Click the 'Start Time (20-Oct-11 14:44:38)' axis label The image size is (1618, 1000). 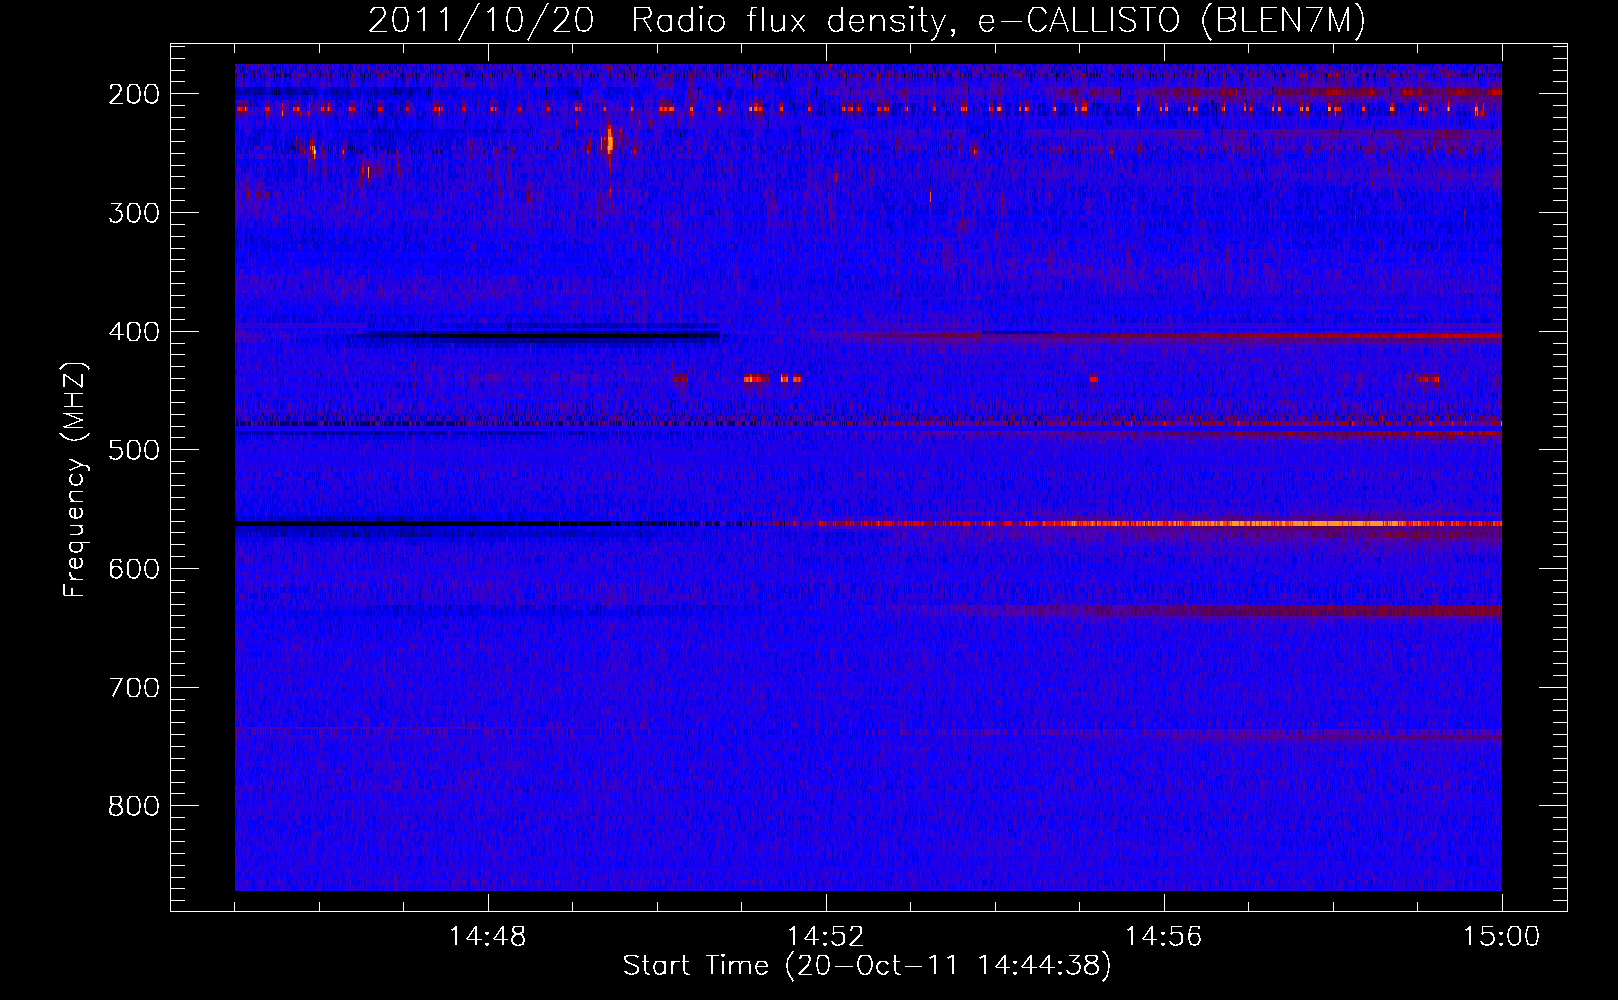[x=867, y=966]
